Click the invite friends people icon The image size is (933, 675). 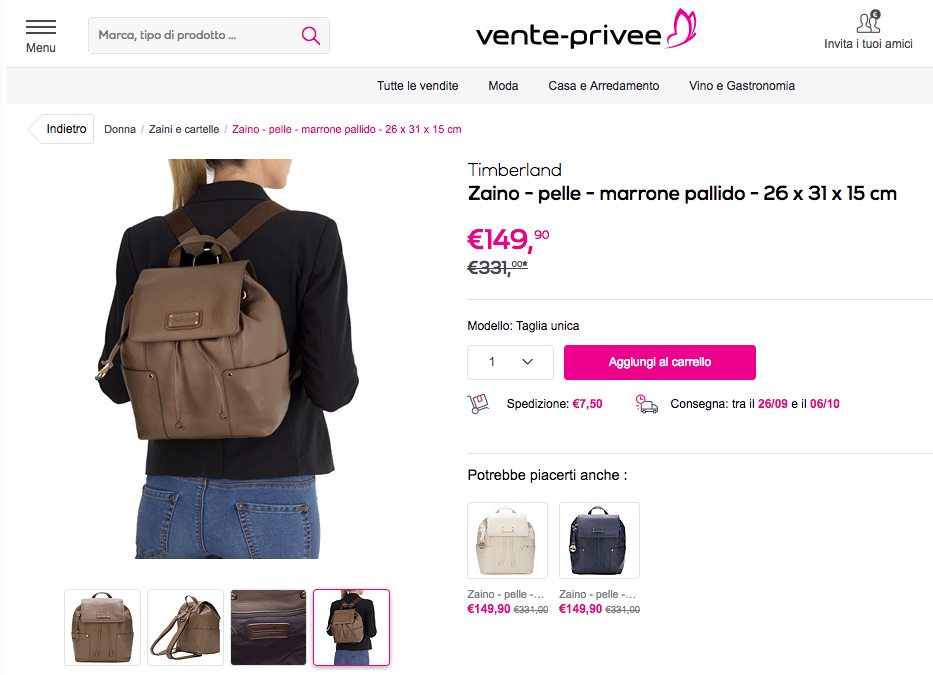(868, 22)
